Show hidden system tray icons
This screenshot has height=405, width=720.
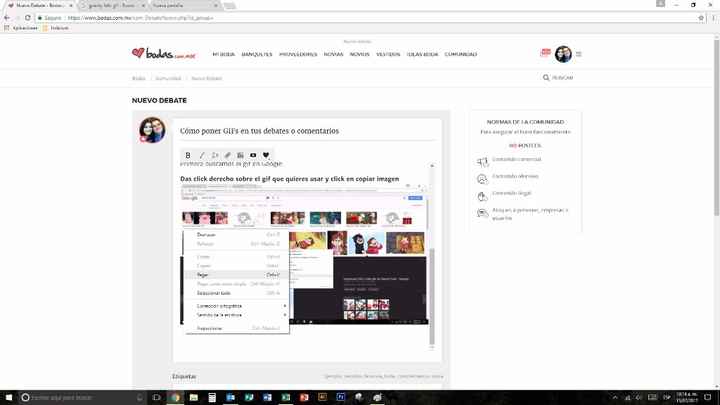(x=615, y=398)
